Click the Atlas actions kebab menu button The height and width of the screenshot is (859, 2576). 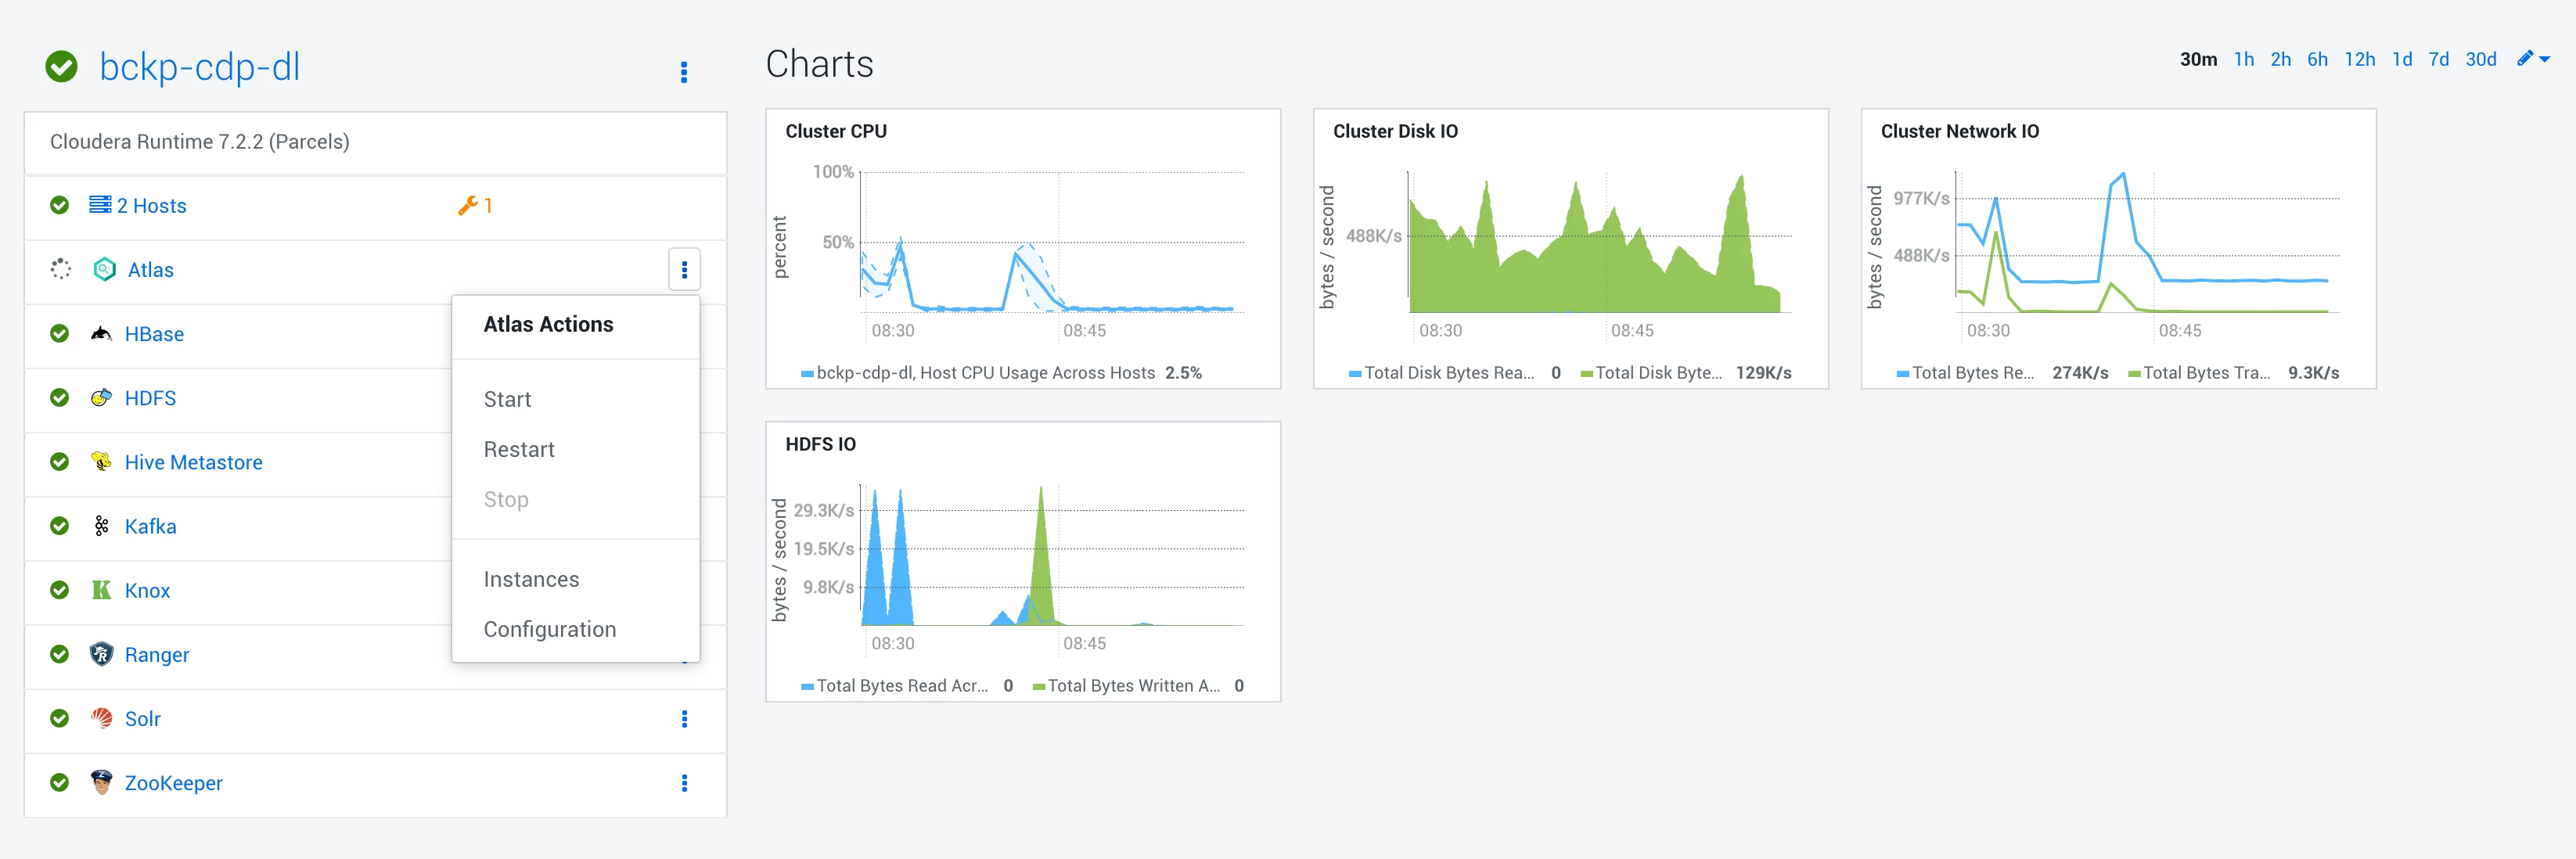tap(684, 269)
